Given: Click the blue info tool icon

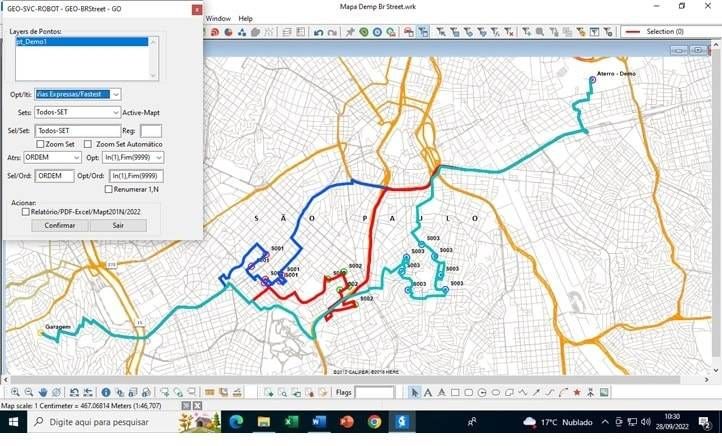Looking at the screenshot, I should (106, 392).
